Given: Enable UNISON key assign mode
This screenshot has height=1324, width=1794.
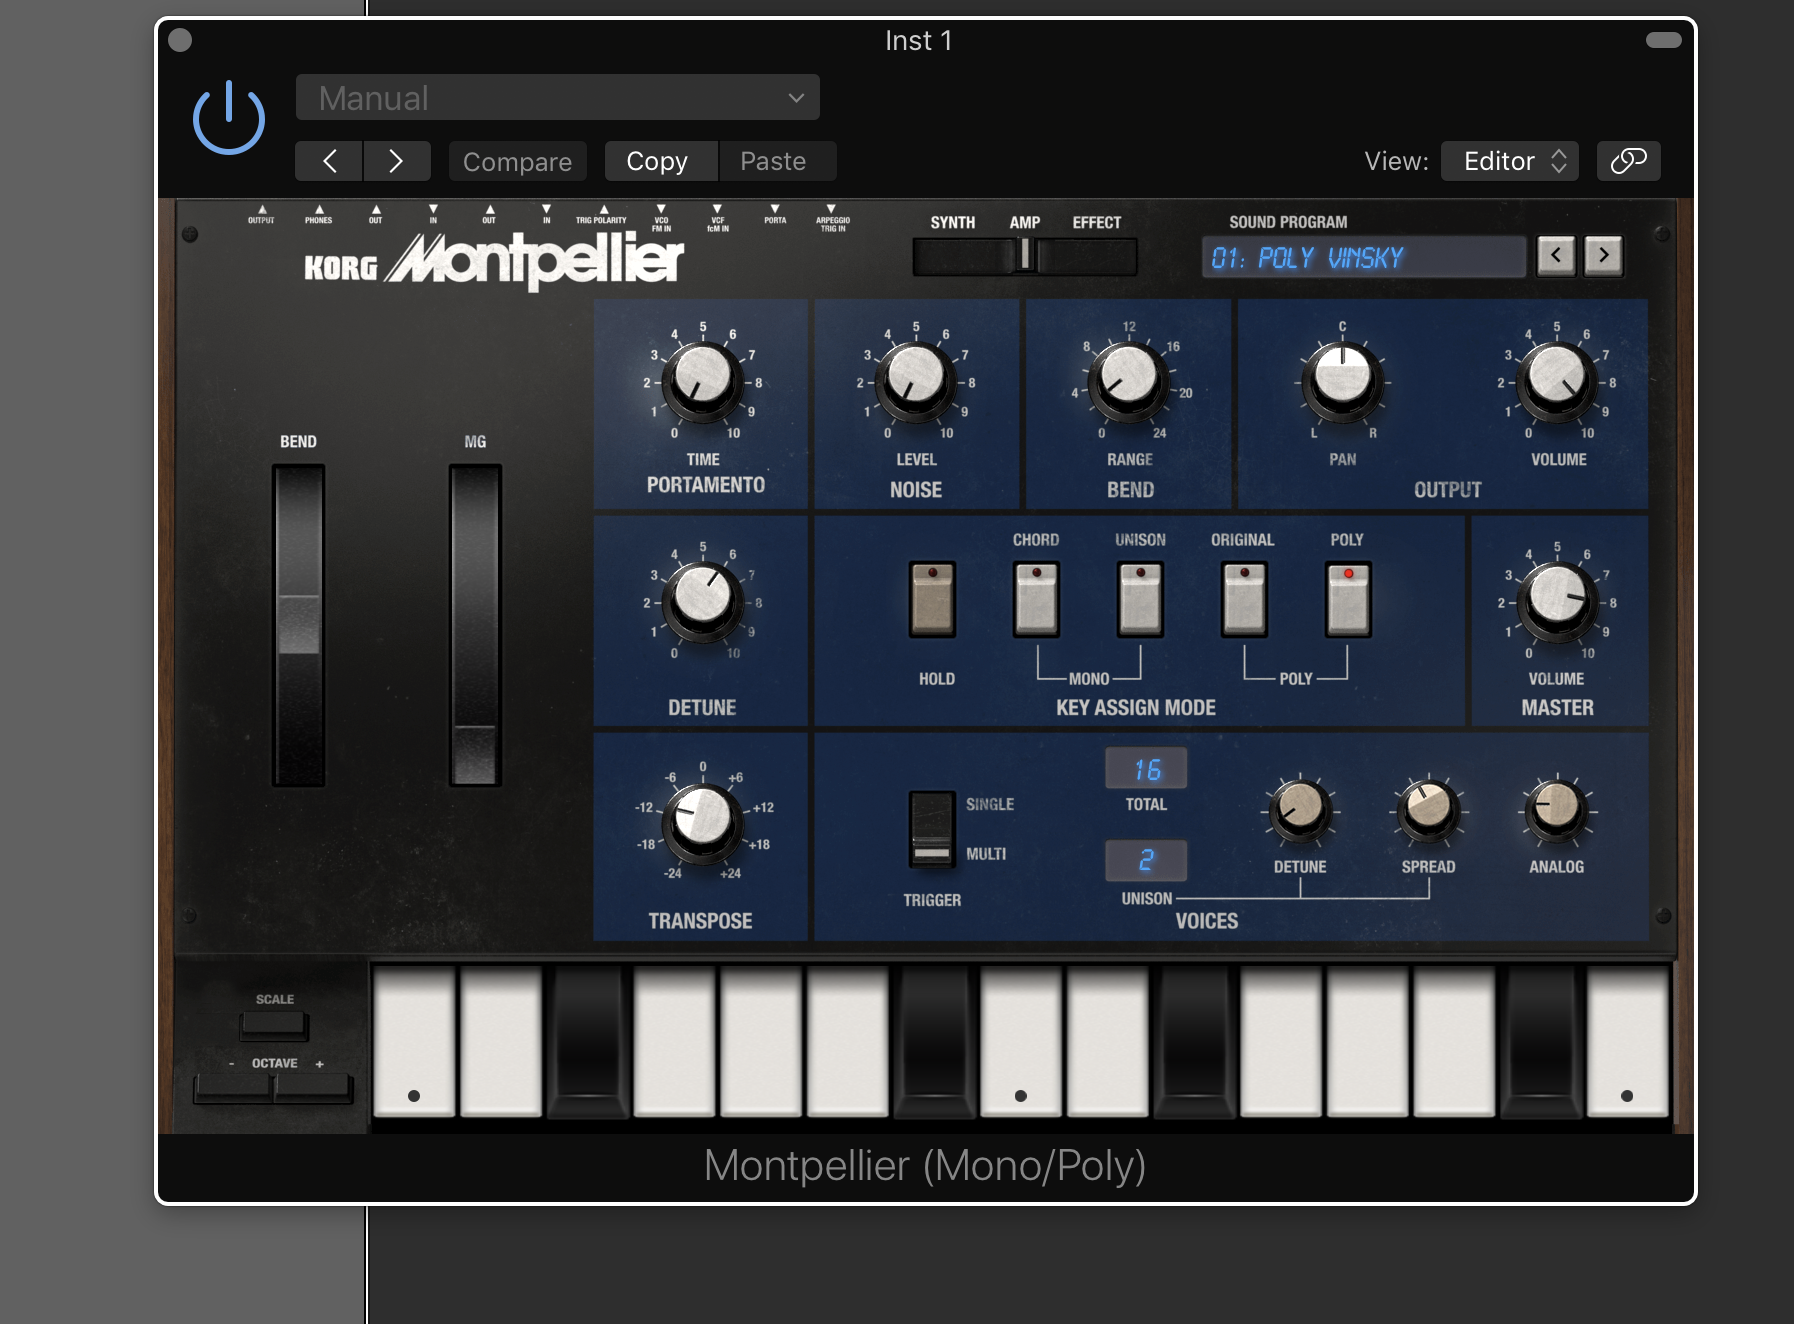Looking at the screenshot, I should tap(1140, 599).
